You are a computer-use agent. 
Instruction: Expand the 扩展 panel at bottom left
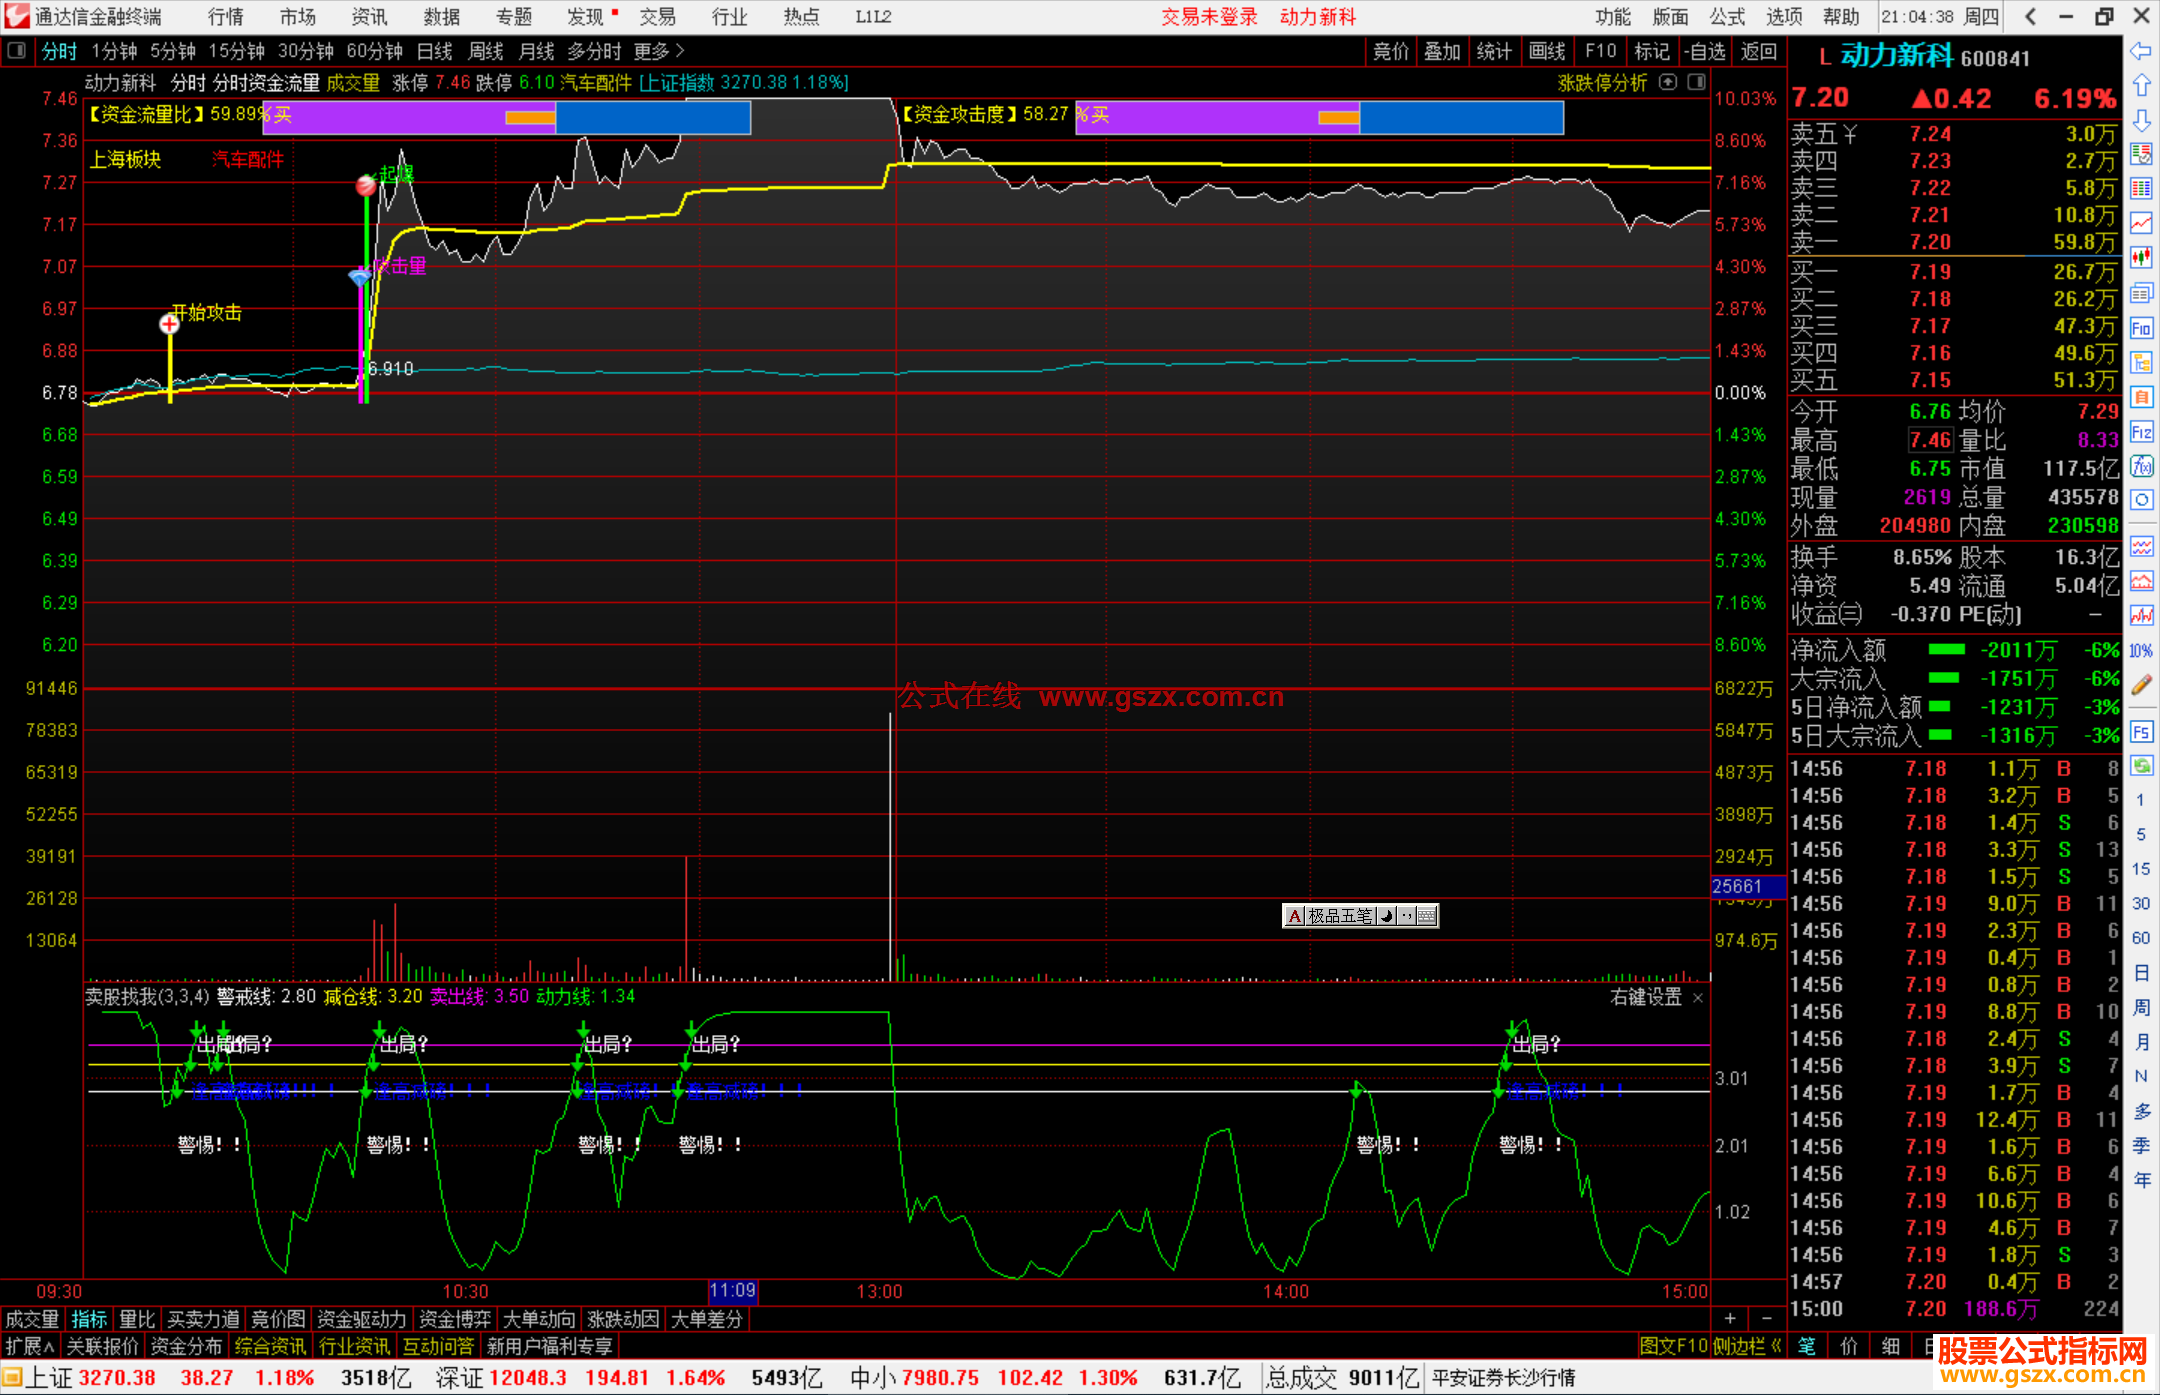[x=29, y=1346]
